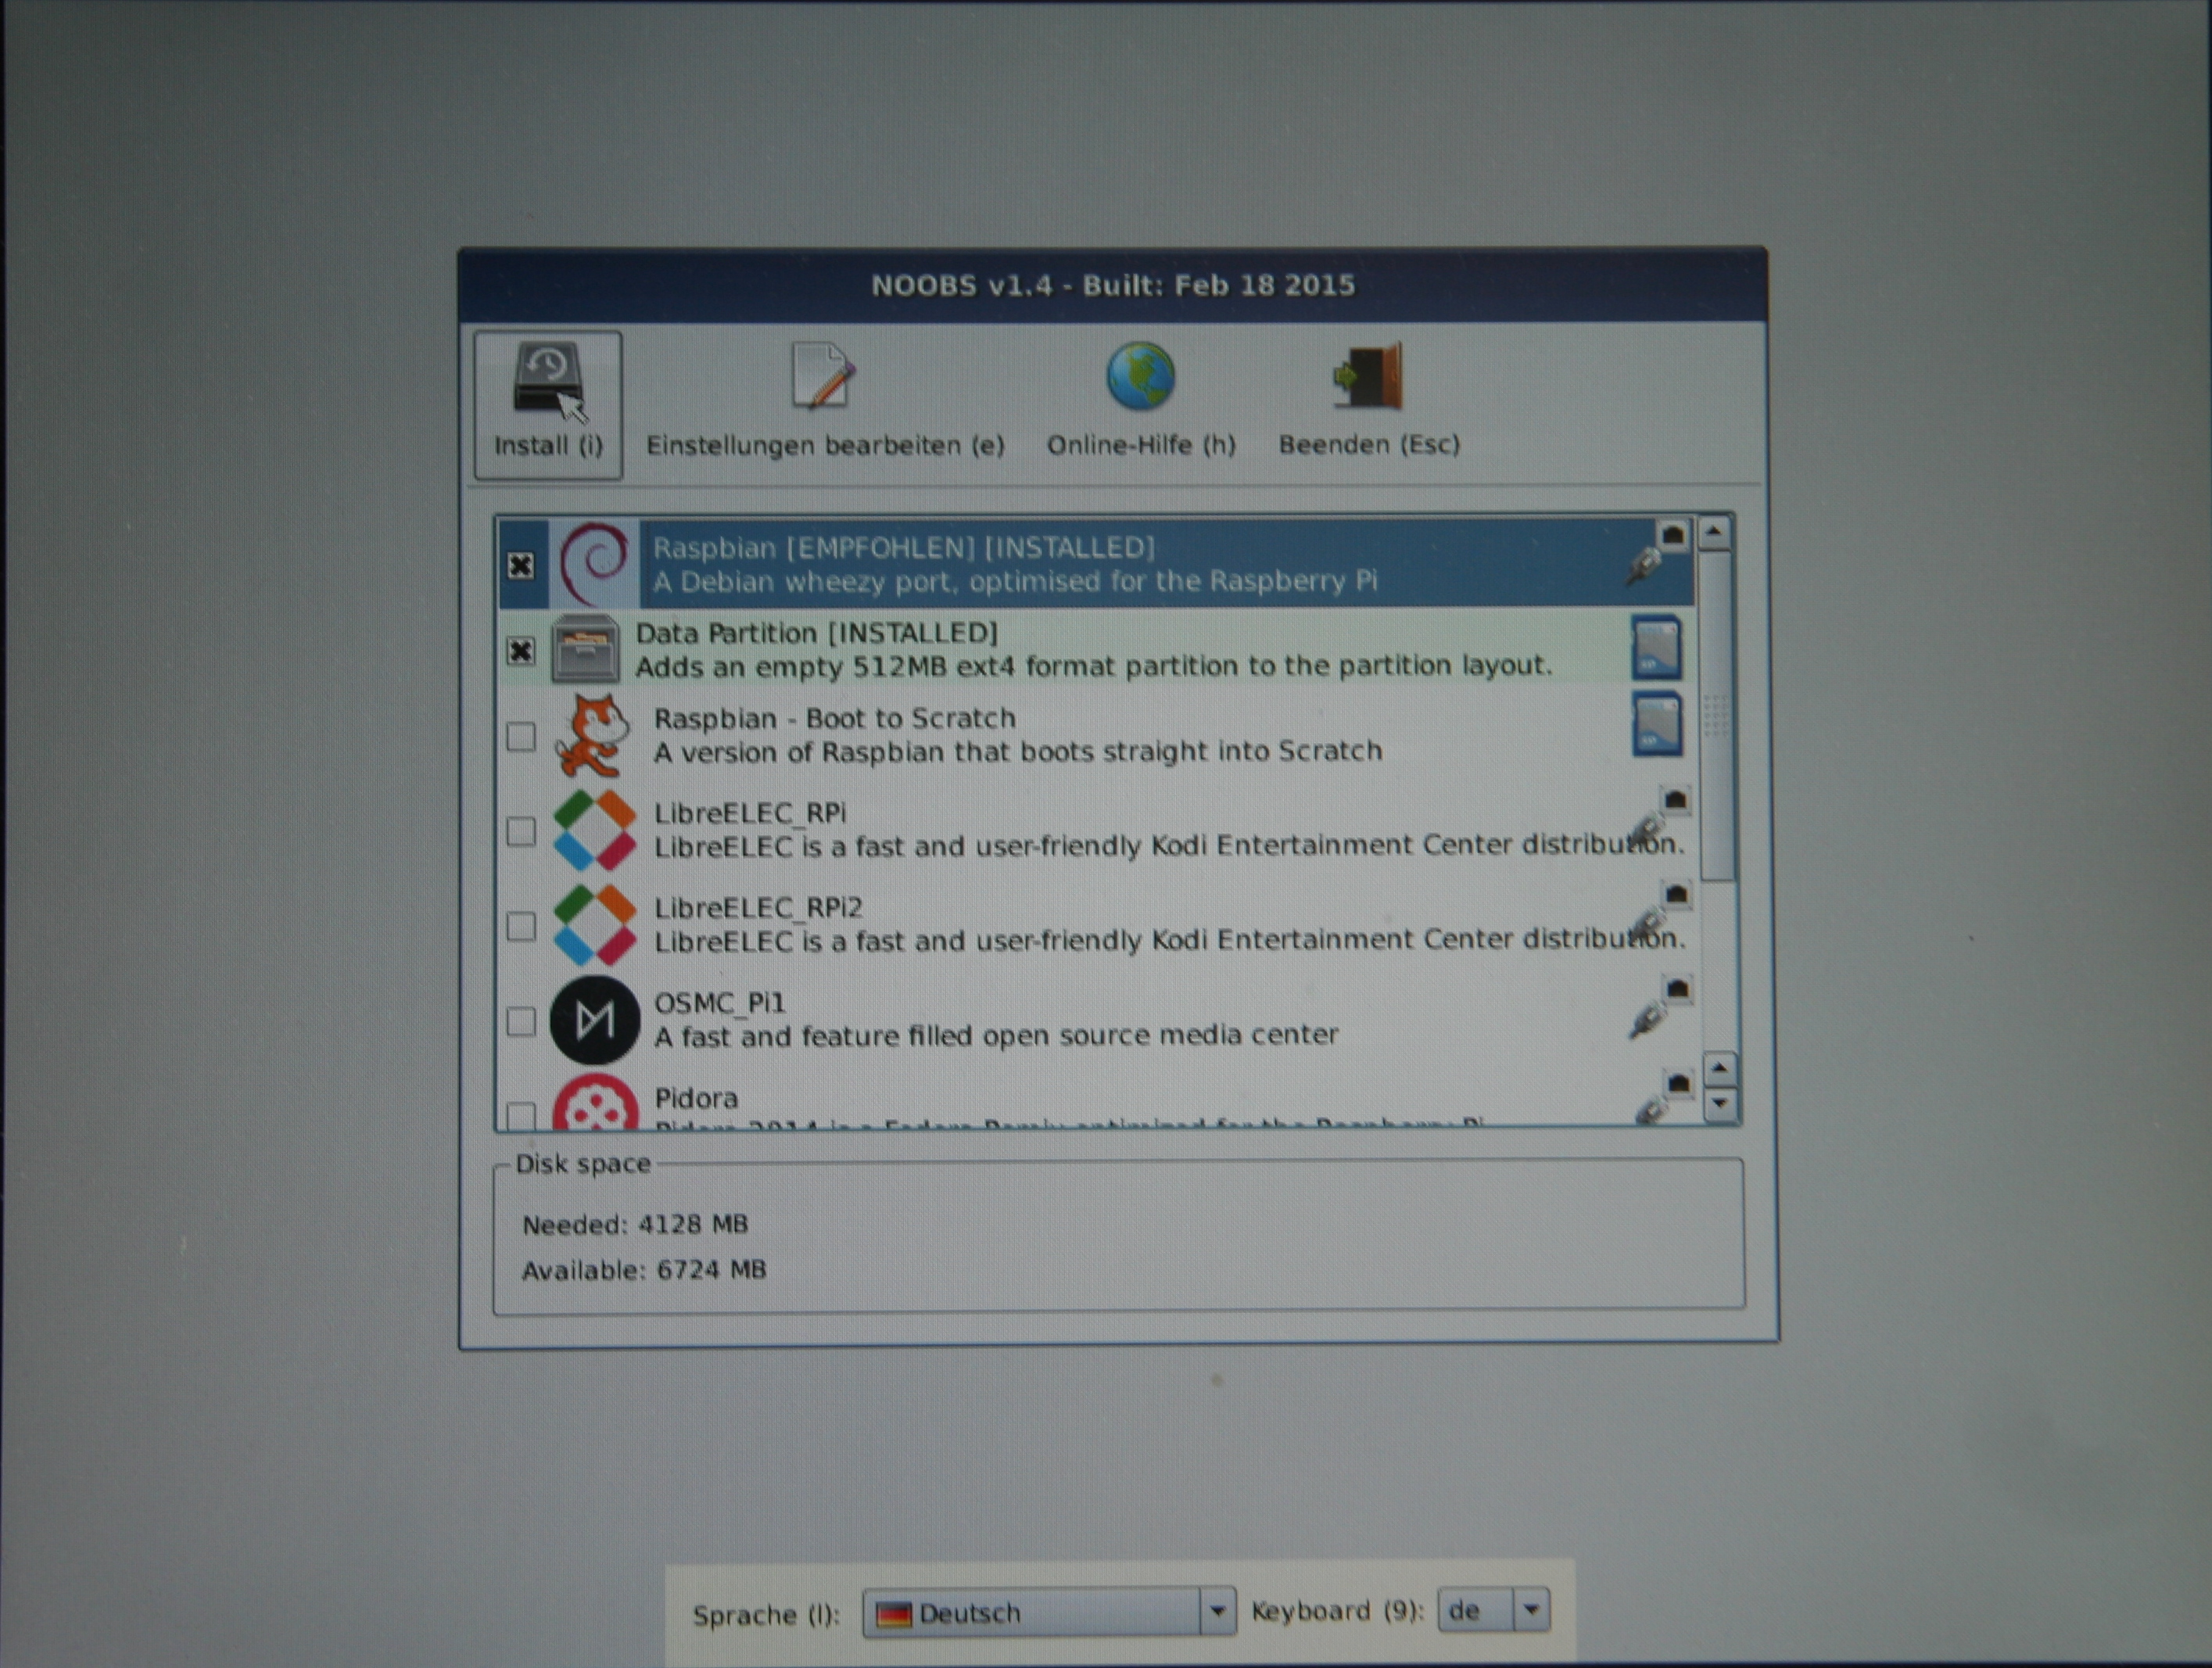Click the Beenden exit door icon
The height and width of the screenshot is (1668, 2212).
1369,377
